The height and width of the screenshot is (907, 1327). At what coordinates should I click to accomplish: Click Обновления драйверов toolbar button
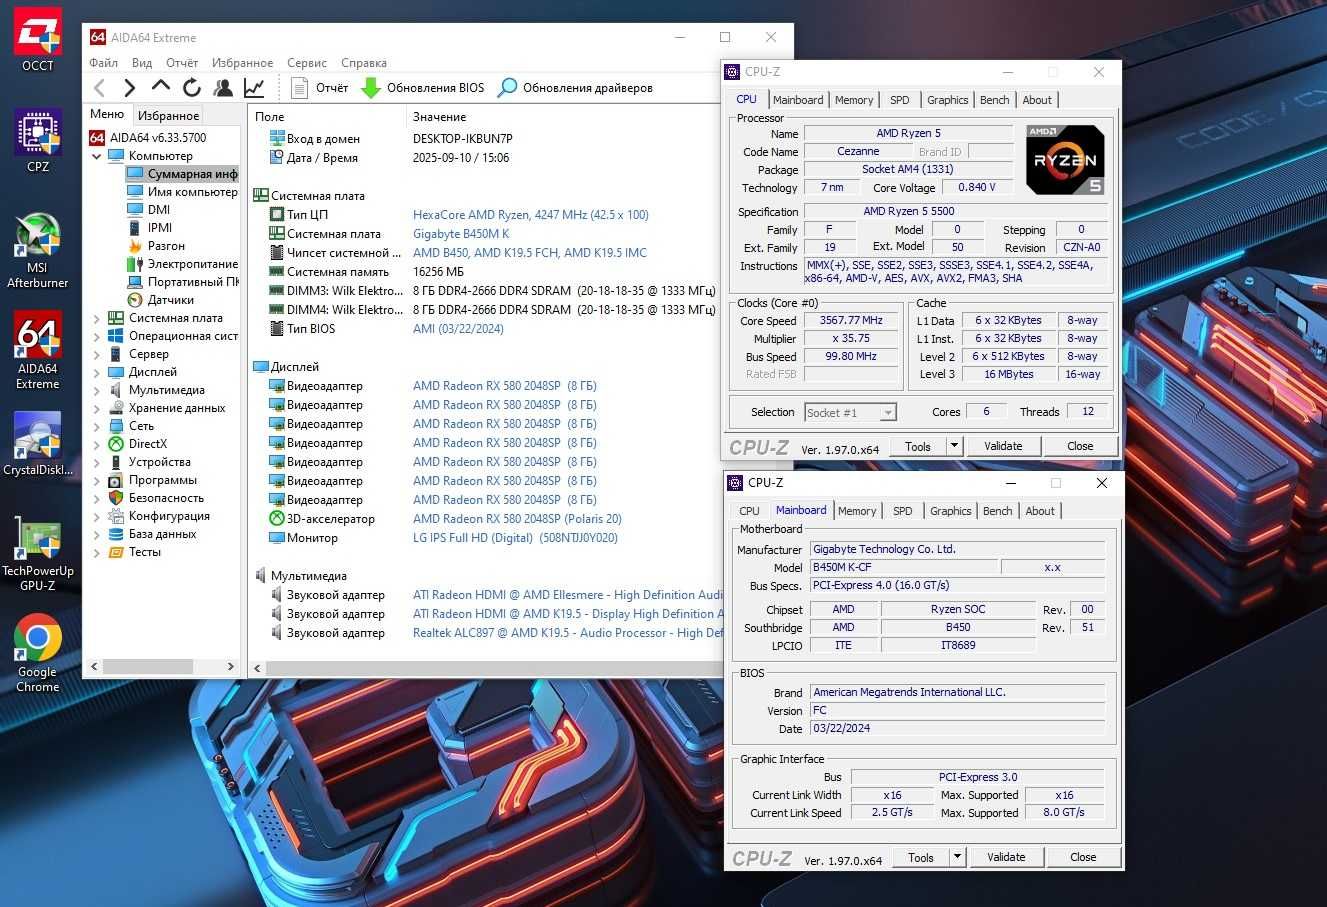click(575, 88)
